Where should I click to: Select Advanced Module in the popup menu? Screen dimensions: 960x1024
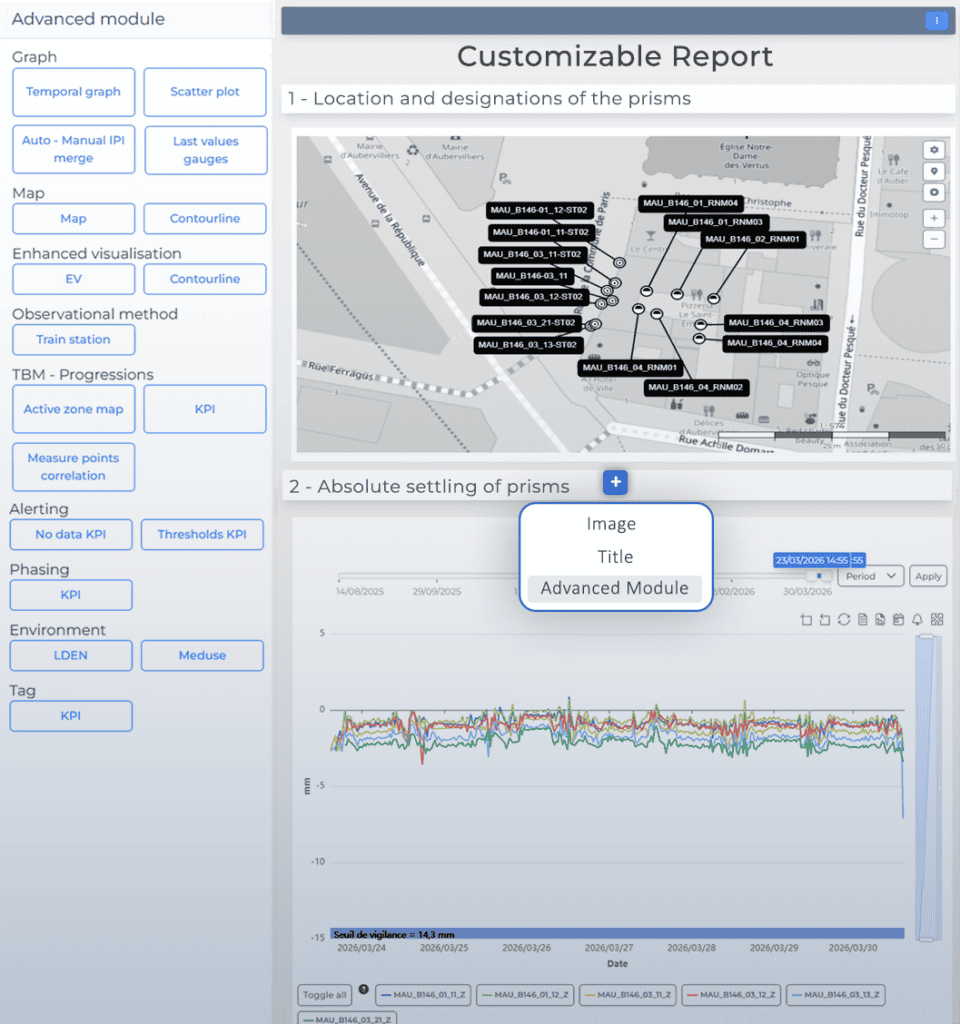tap(613, 589)
